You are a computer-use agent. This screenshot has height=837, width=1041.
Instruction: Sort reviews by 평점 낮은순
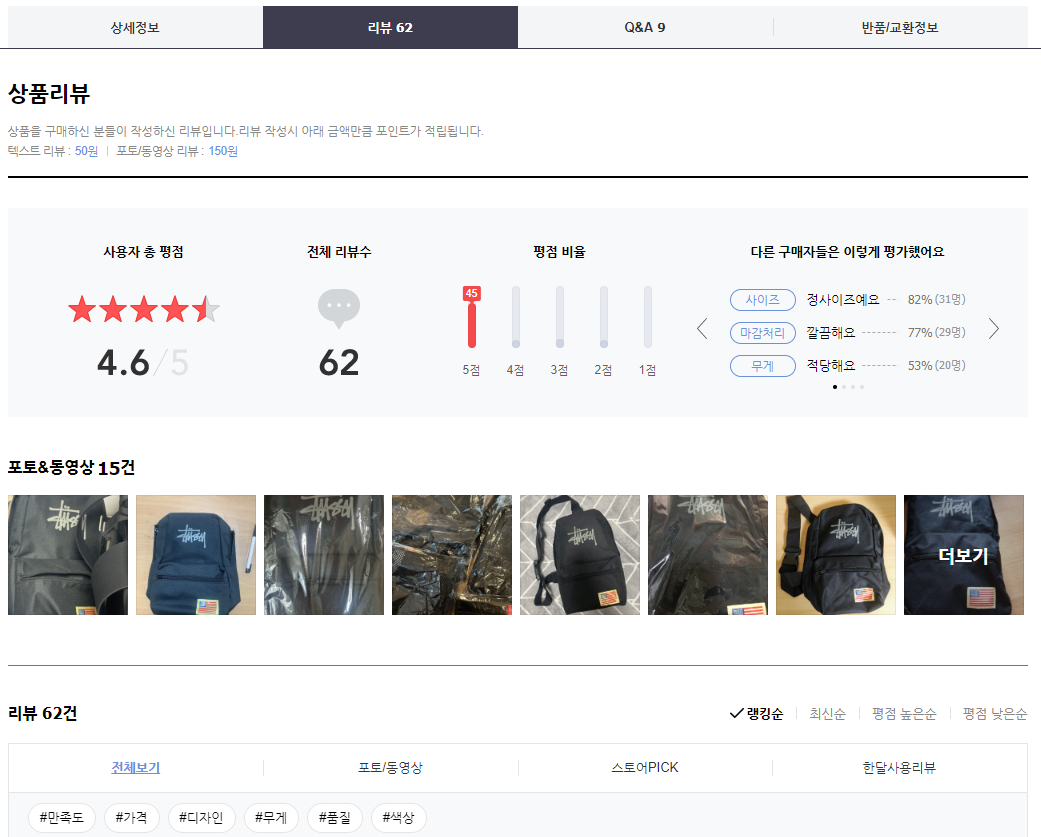coord(994,713)
